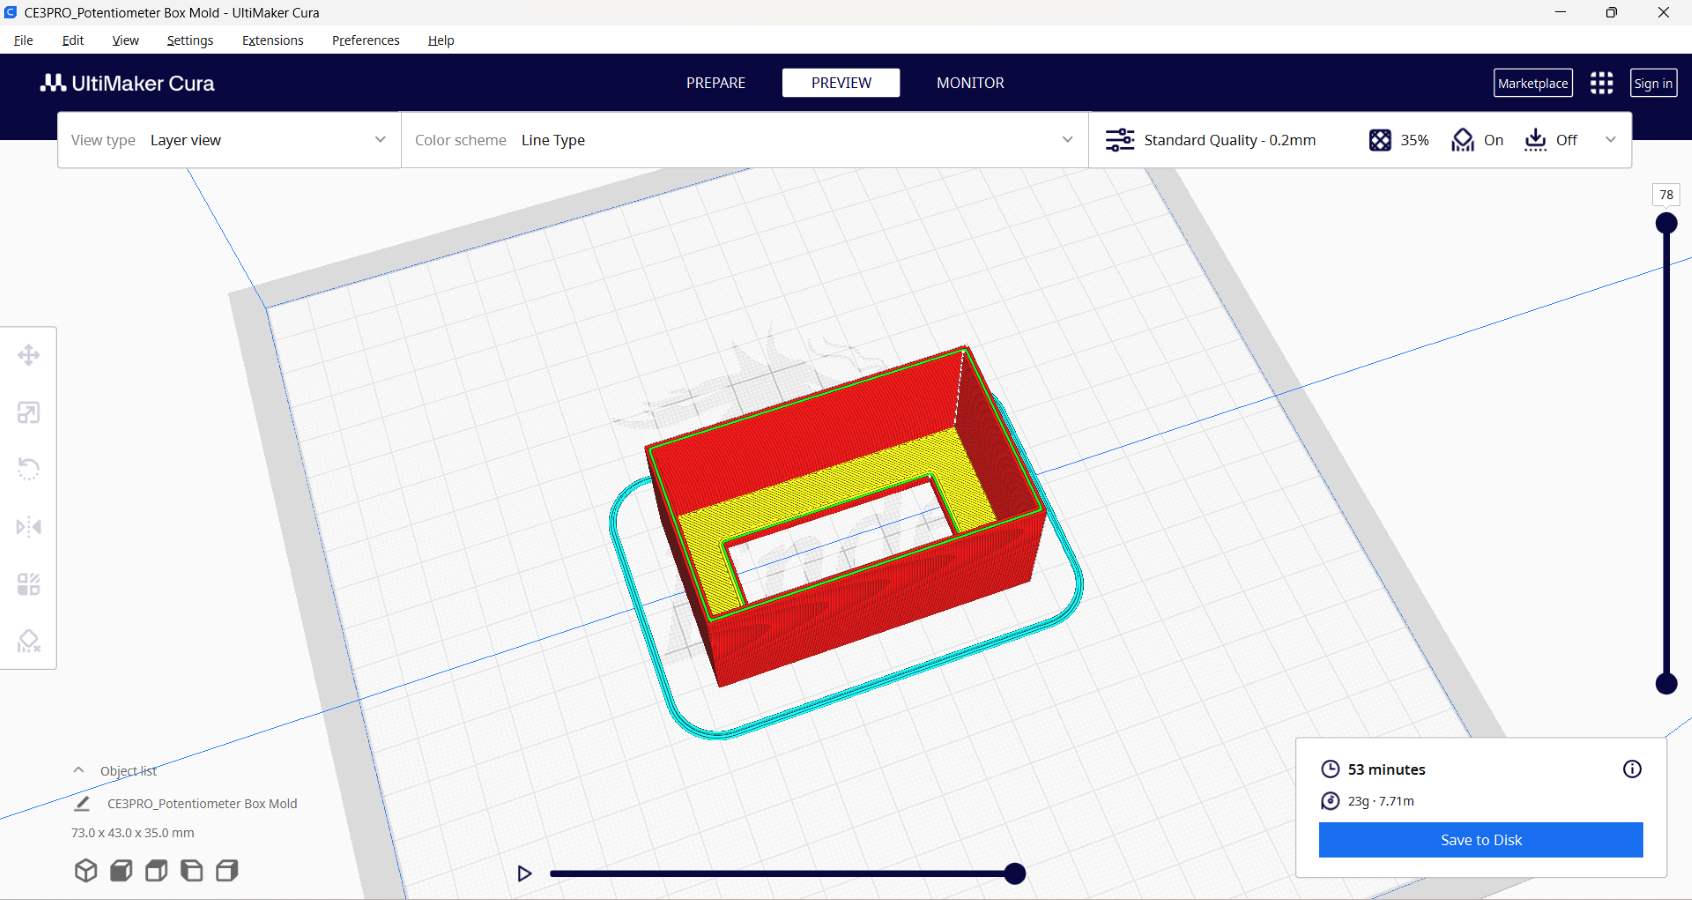Select the Scale tool in sidebar
The height and width of the screenshot is (900, 1692).
(28, 412)
